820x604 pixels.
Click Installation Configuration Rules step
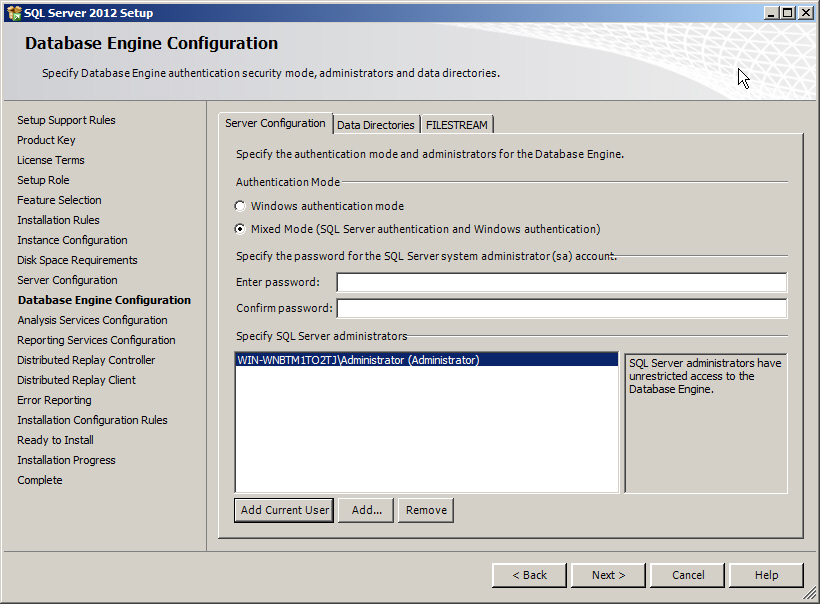pos(92,420)
